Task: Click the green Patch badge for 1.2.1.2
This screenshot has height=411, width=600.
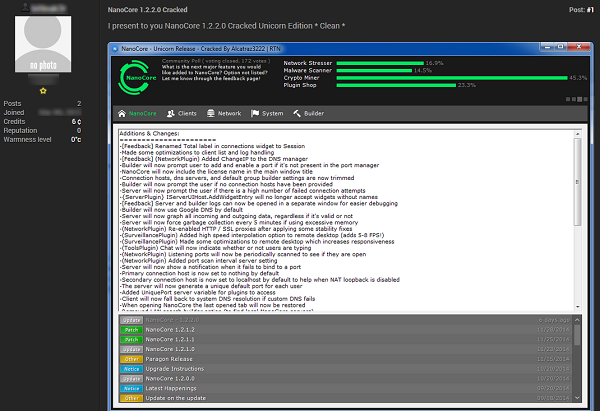Action: [131, 330]
